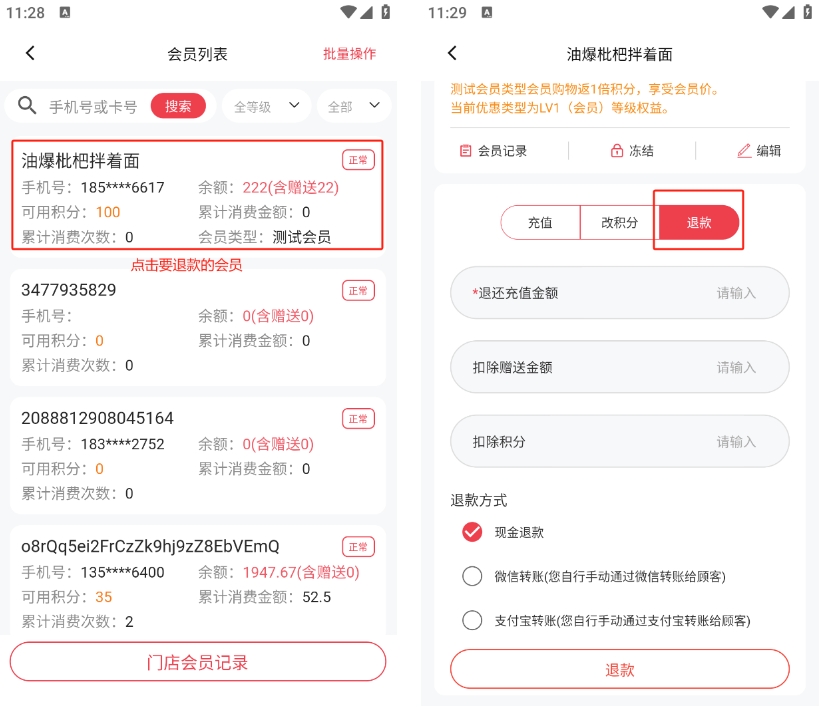Switch to the 退款 tab
820x707 pixels.
coord(699,222)
